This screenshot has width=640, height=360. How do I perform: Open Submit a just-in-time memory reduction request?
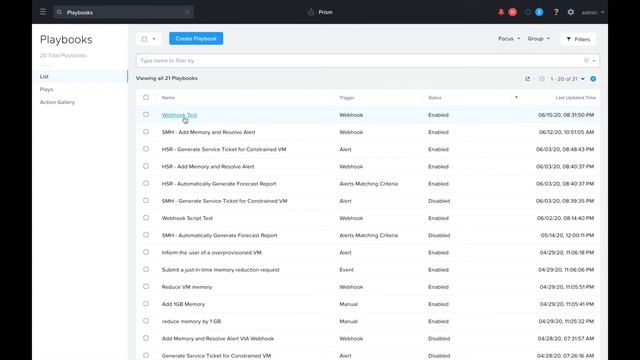pos(220,270)
